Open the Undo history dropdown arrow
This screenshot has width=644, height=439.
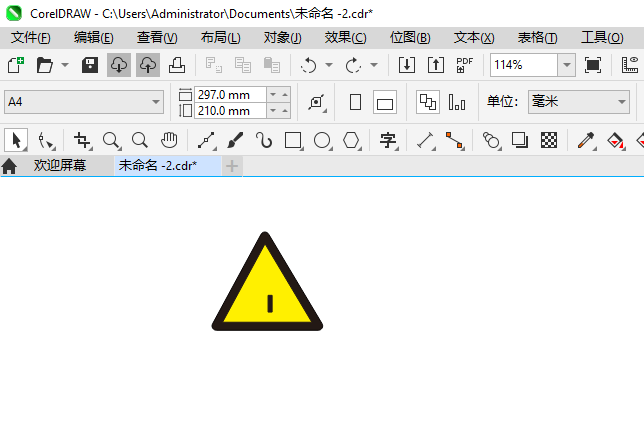[329, 65]
